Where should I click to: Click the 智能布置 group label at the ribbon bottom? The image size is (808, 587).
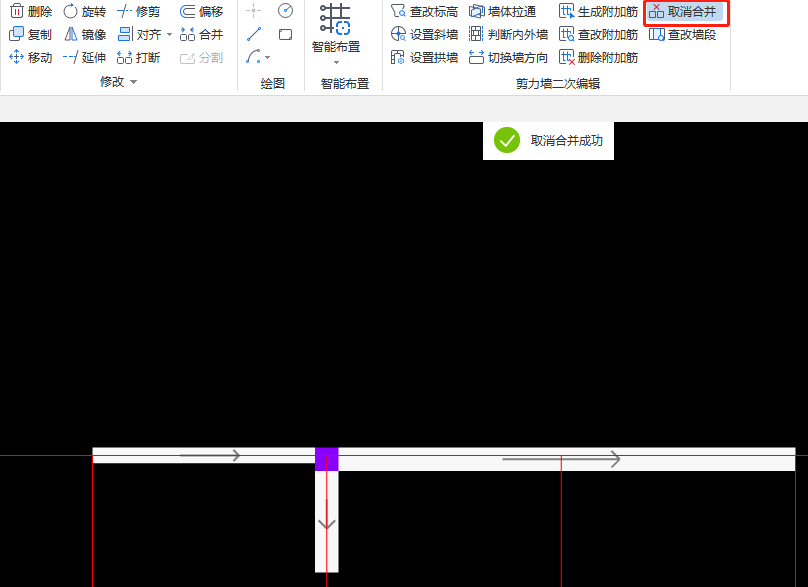point(345,83)
